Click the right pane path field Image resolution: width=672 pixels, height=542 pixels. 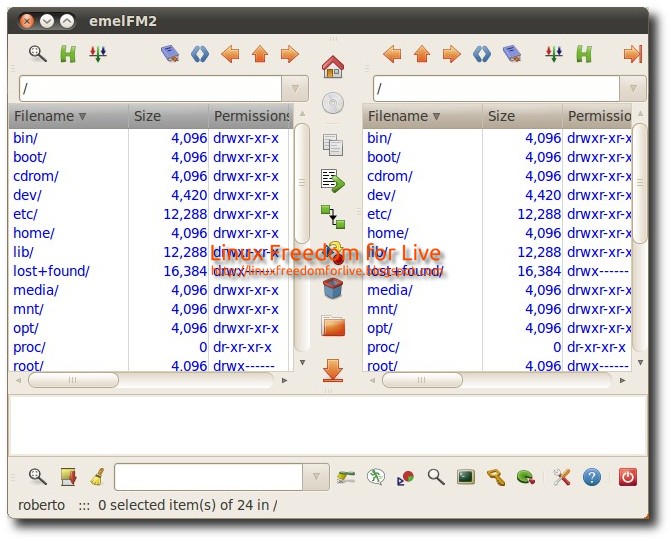[x=497, y=89]
